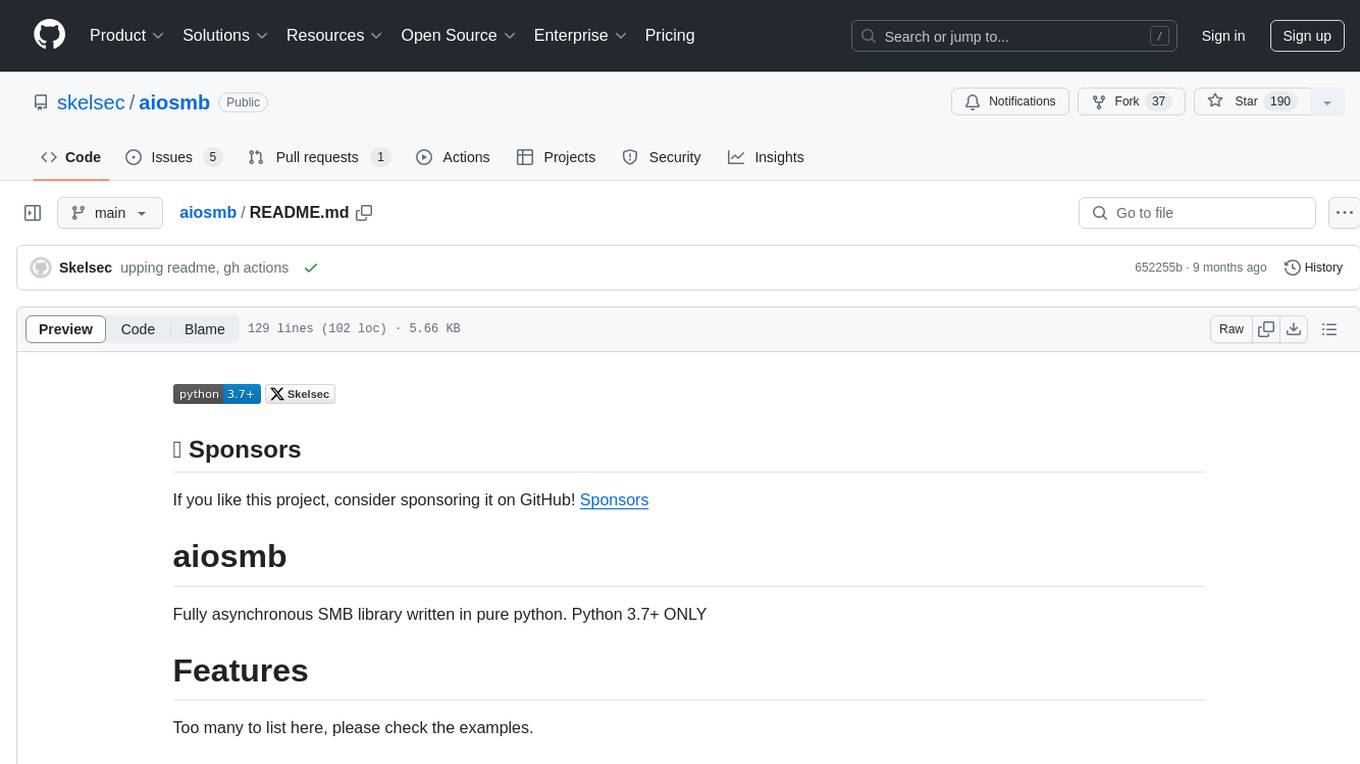Go to aiosmb root in breadcrumb

pyautogui.click(x=208, y=212)
